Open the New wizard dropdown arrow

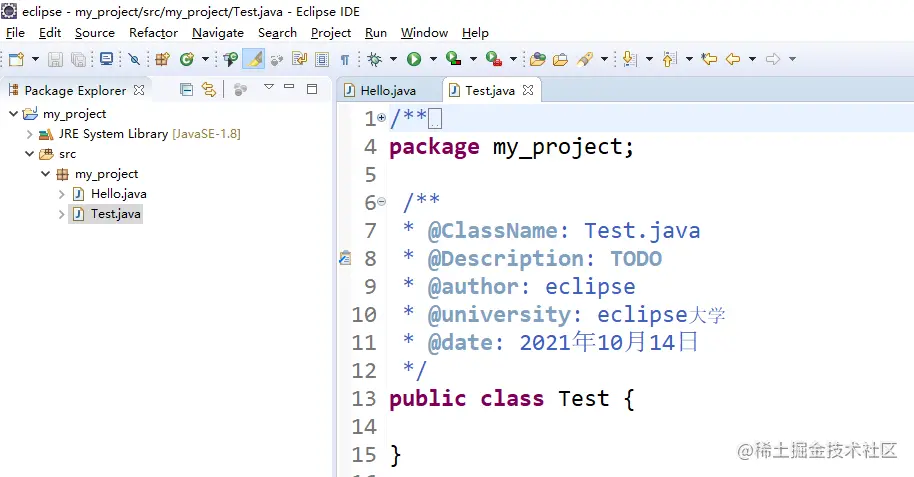[x=35, y=59]
